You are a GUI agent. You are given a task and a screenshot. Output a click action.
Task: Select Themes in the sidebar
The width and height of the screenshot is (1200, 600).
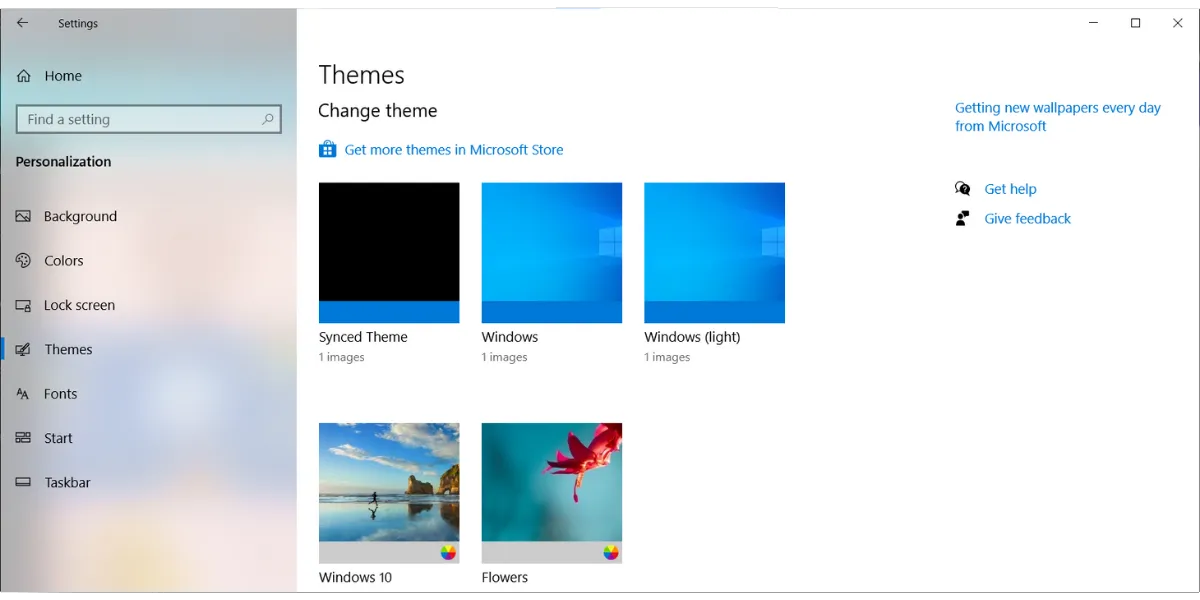68,349
